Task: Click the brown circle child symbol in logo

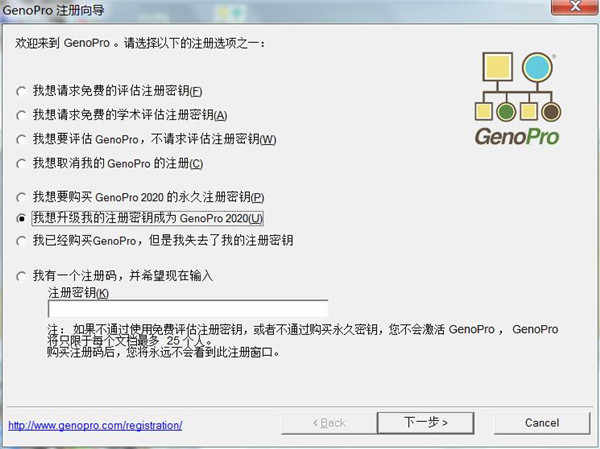Action: [551, 112]
